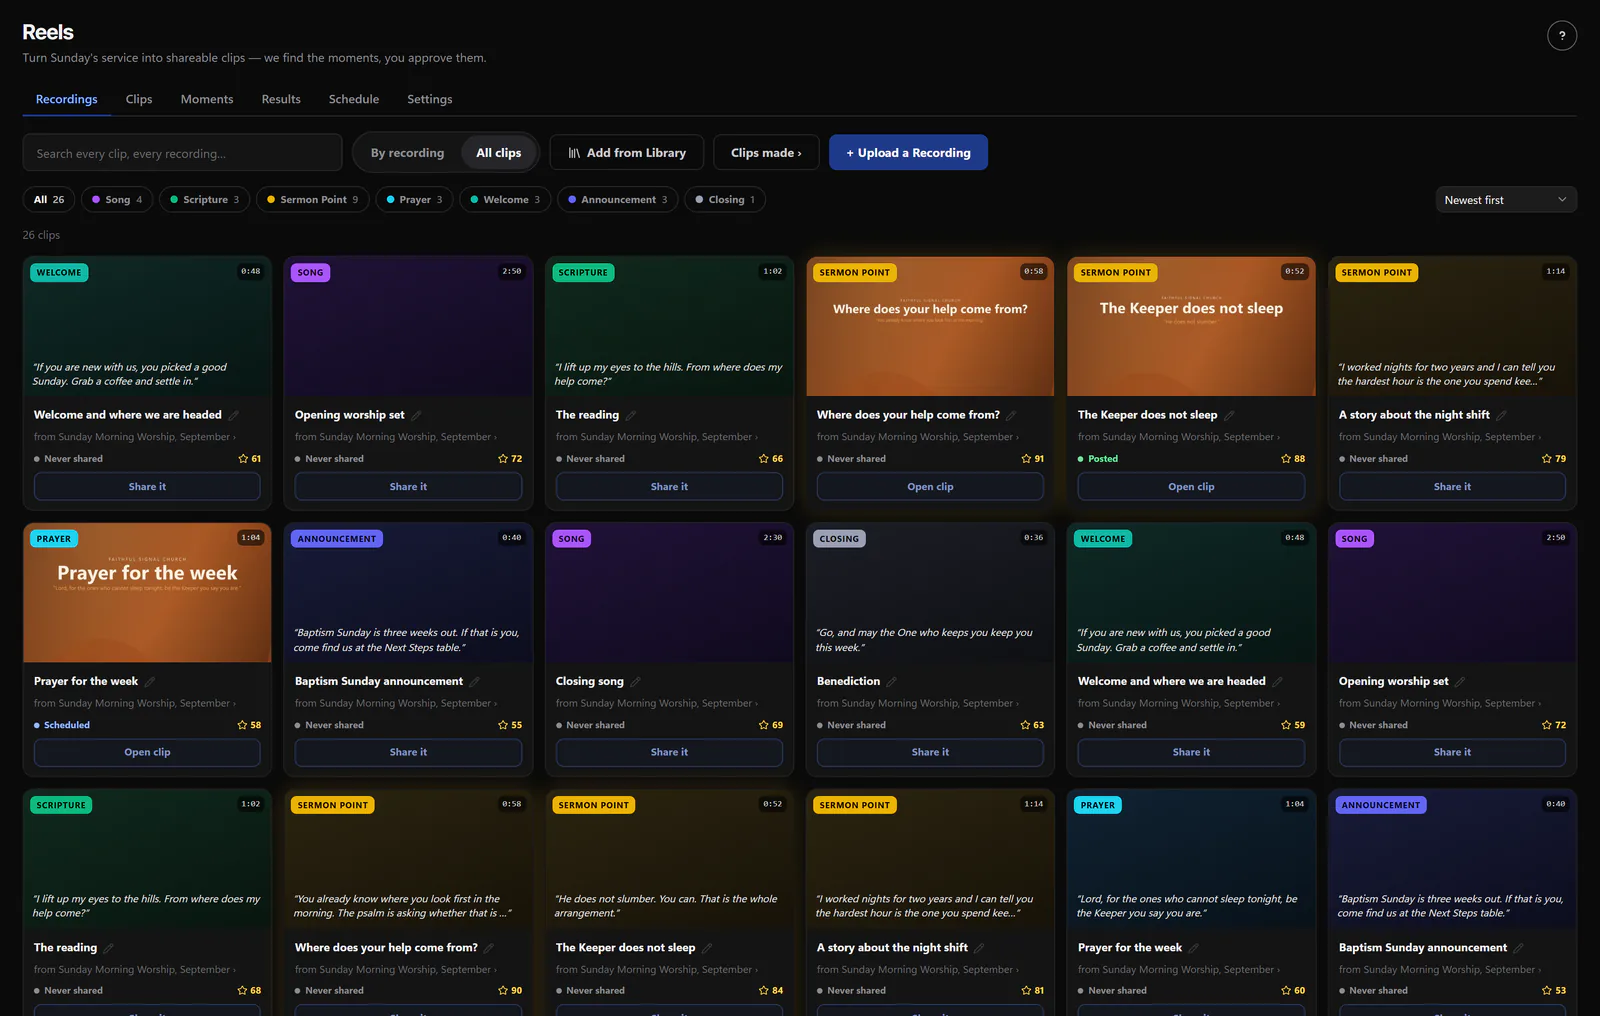The image size is (1600, 1016).
Task: Edit the Benediction clip title pencil
Action: click(891, 682)
